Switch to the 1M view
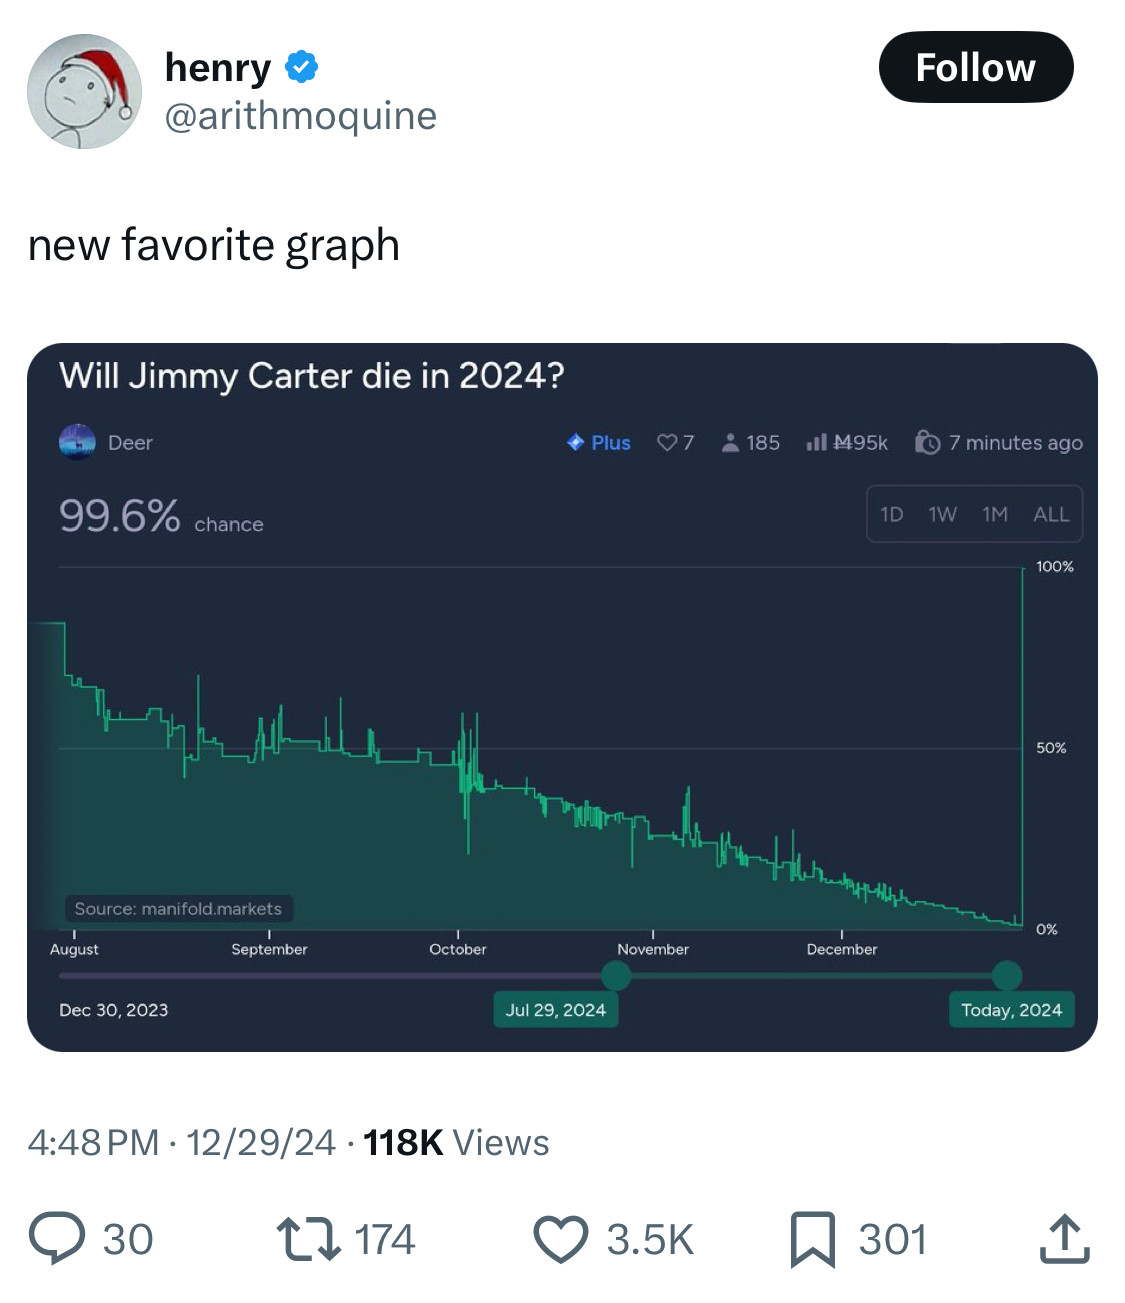Viewport: 1125px width, 1303px height. [994, 514]
